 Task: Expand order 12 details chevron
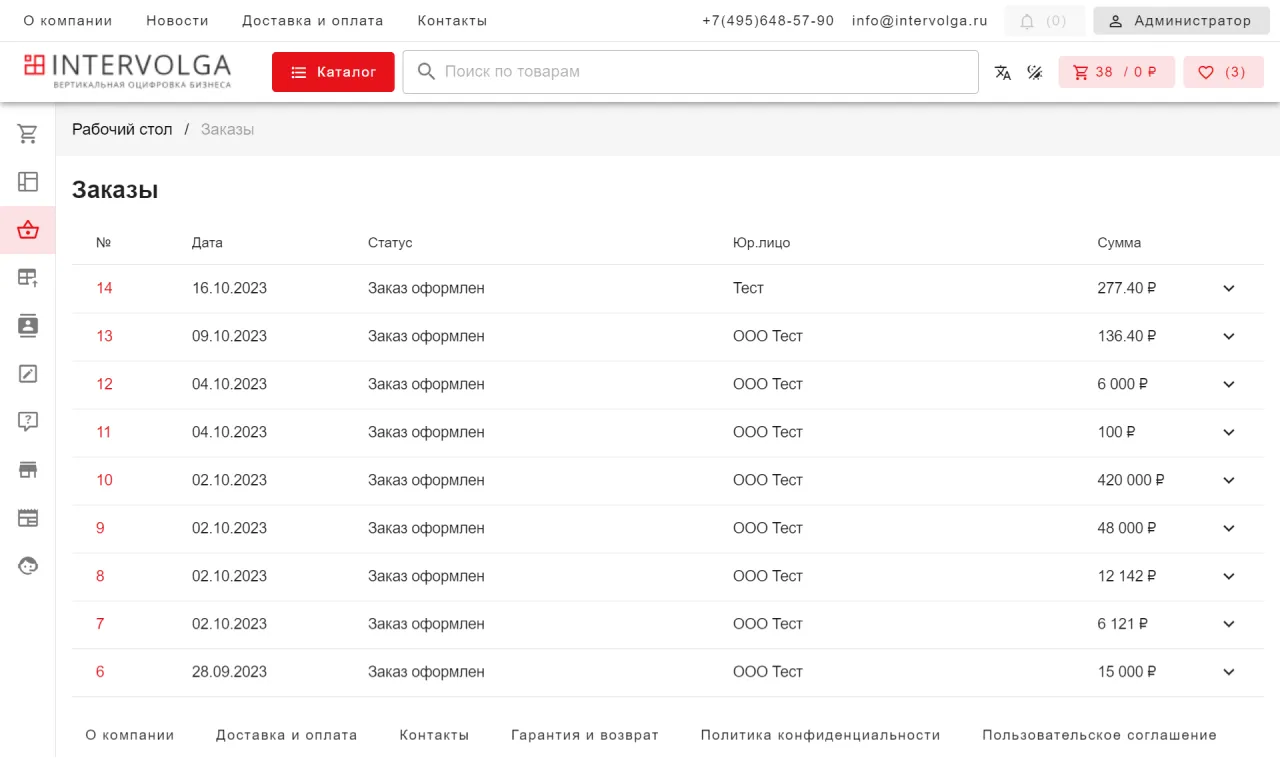tap(1229, 384)
